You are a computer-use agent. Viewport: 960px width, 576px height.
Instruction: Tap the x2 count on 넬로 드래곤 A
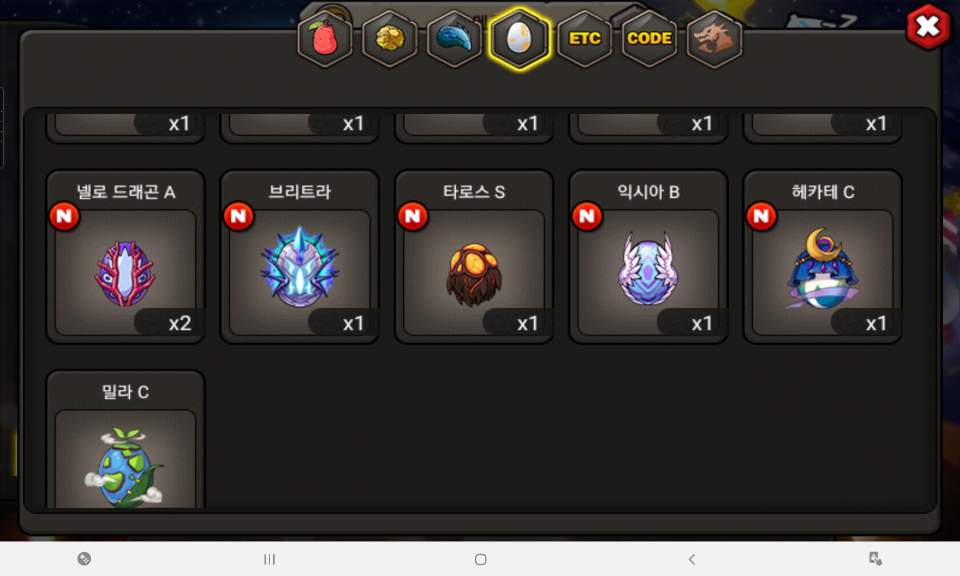(179, 323)
